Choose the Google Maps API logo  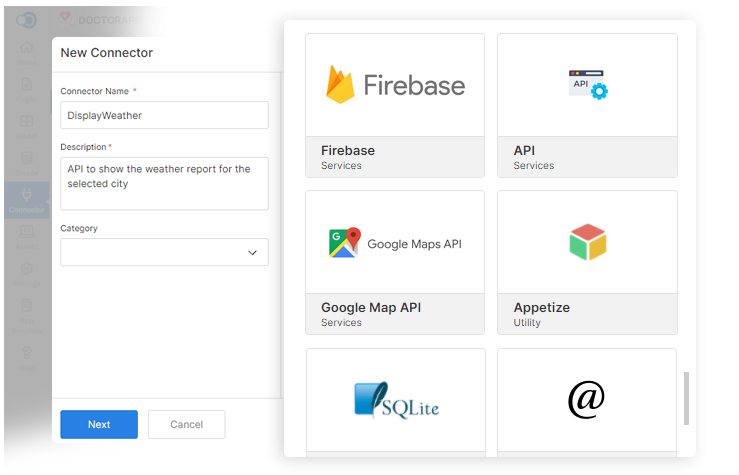click(x=395, y=243)
